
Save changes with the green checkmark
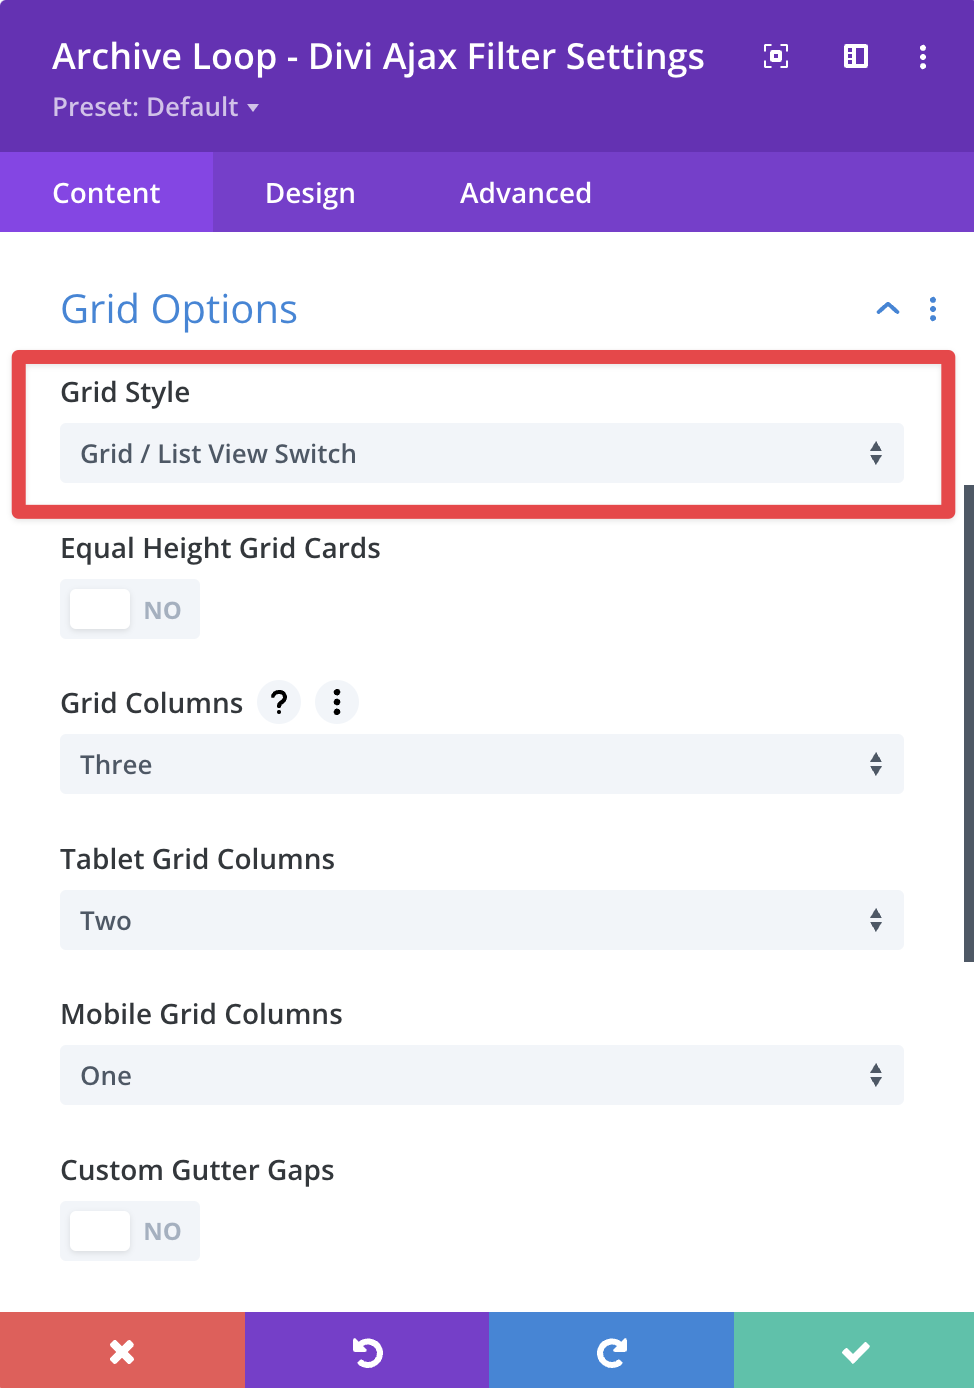[855, 1352]
